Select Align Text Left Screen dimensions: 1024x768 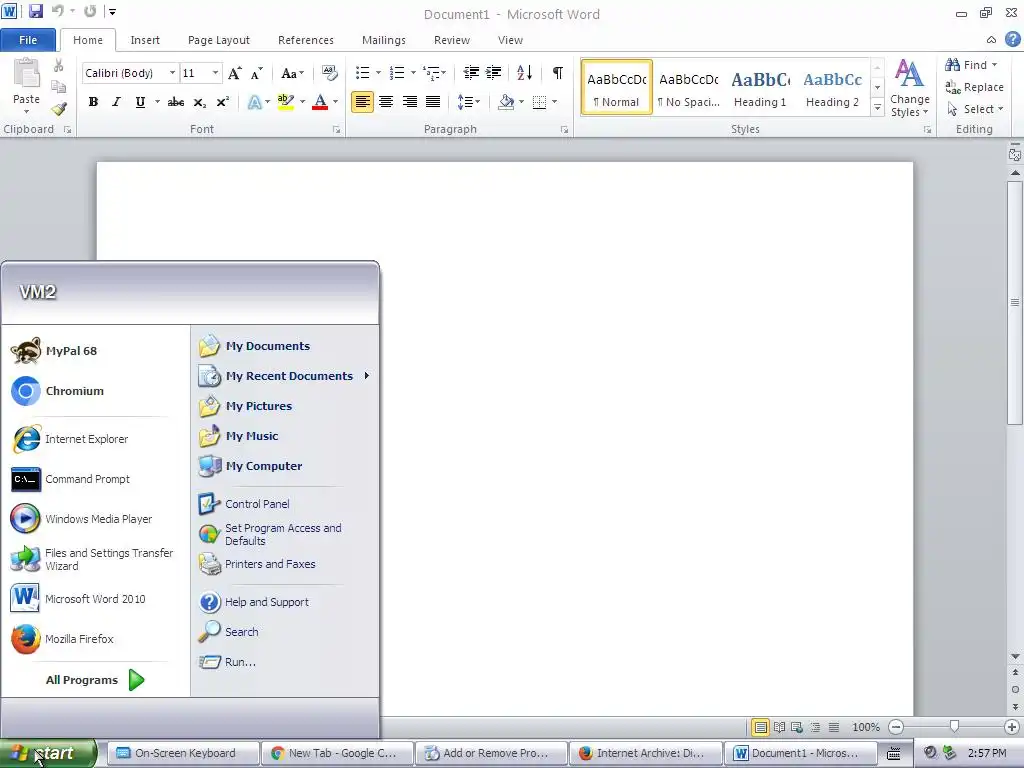point(362,102)
